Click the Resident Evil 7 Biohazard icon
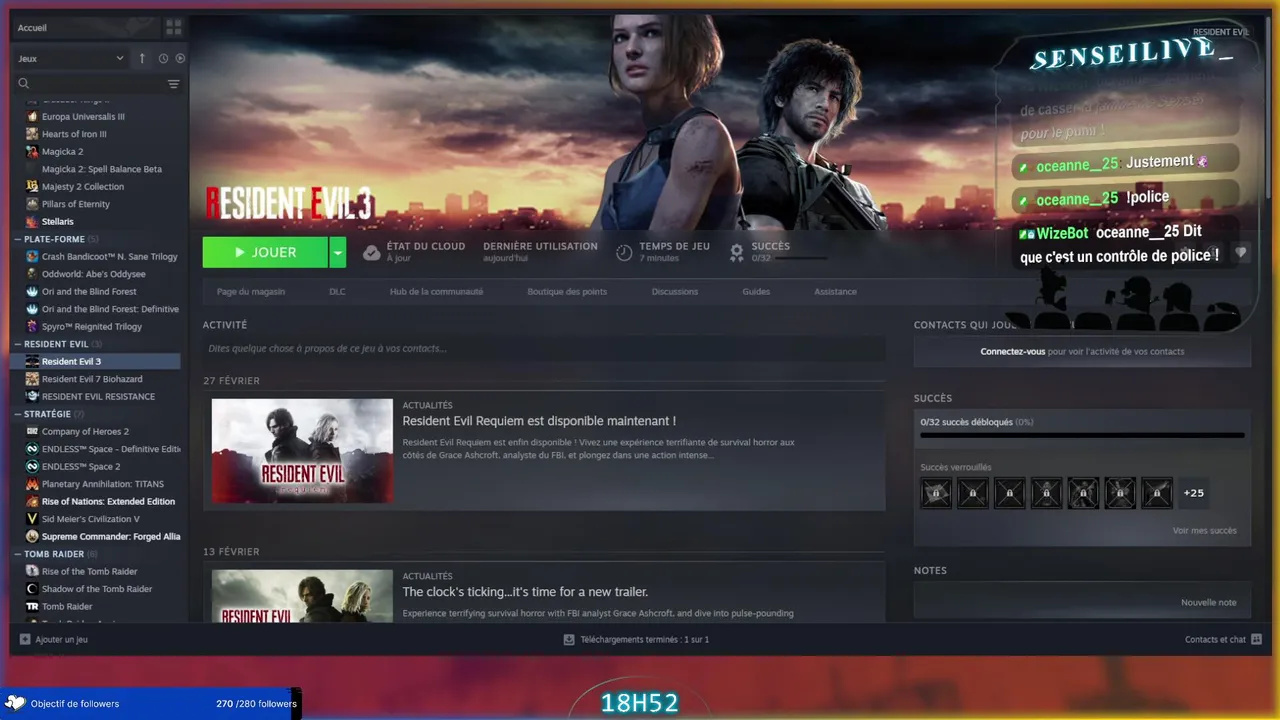The height and width of the screenshot is (720, 1280). (x=33, y=379)
